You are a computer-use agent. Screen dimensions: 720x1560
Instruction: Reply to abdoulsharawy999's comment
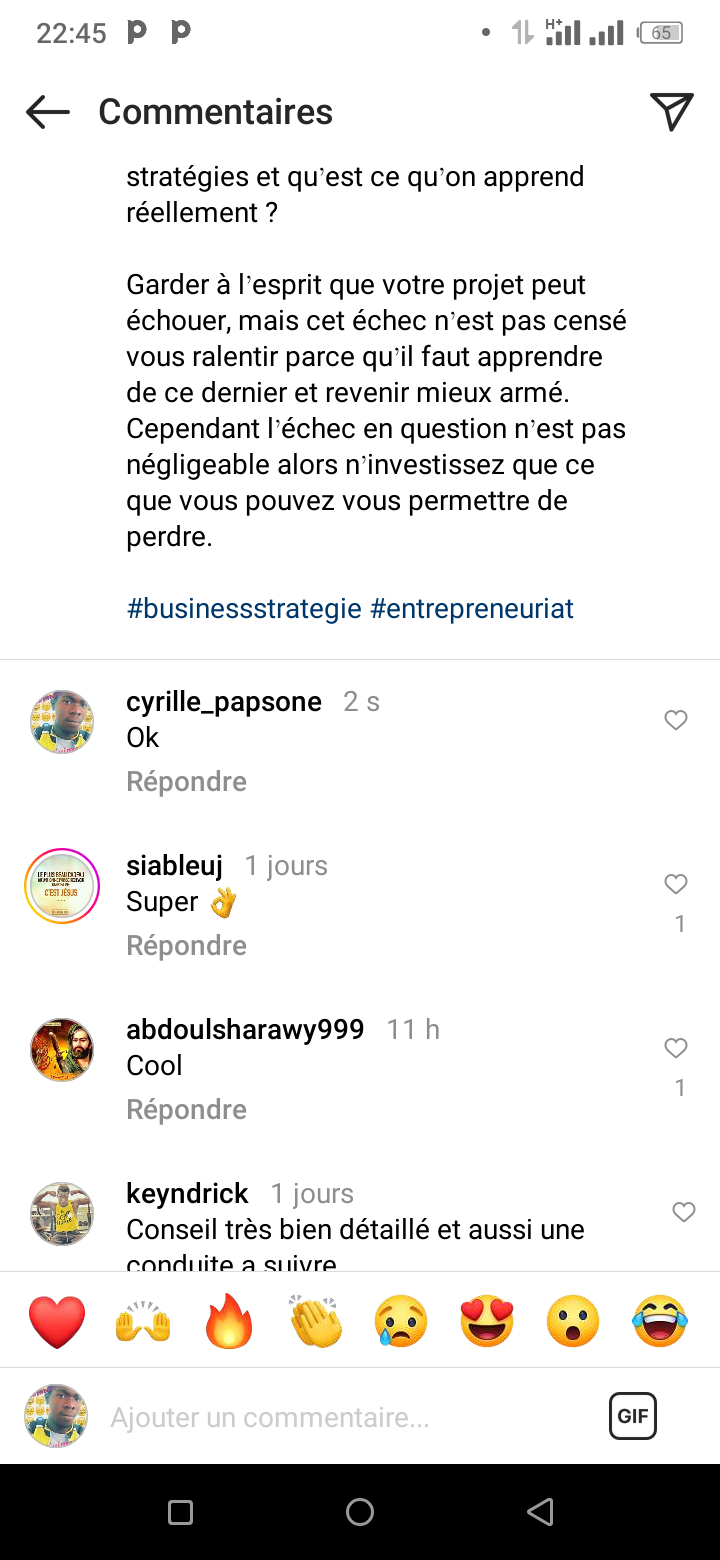[x=186, y=1109]
